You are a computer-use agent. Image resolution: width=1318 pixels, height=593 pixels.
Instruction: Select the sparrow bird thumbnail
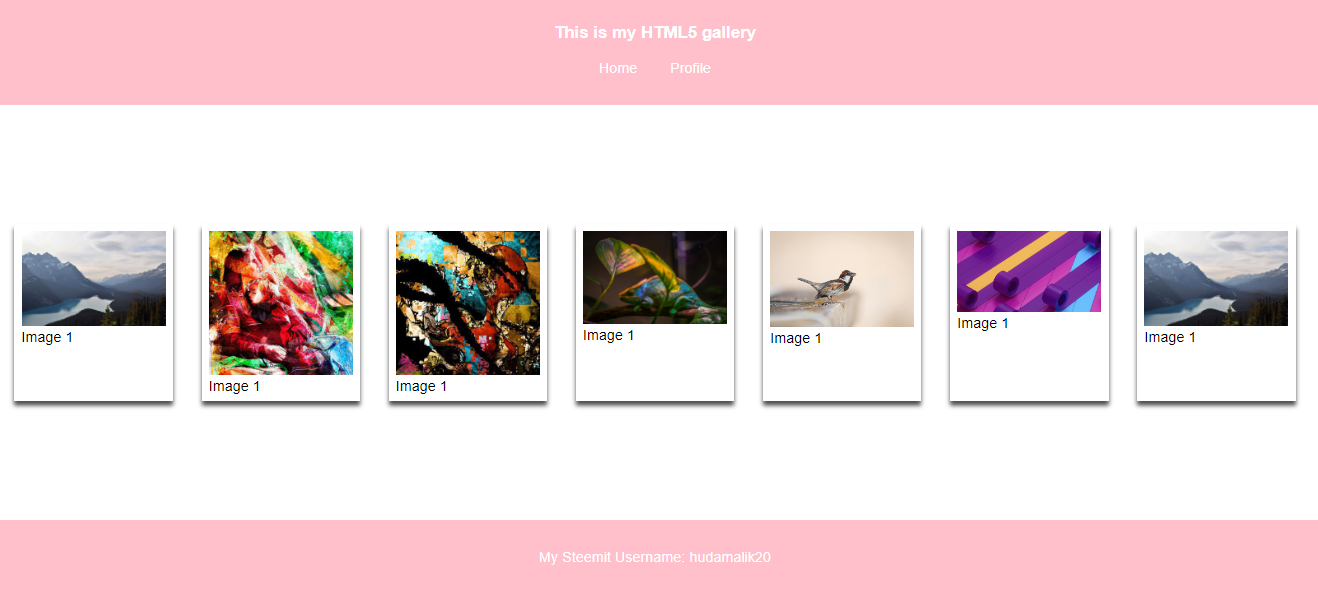(842, 279)
